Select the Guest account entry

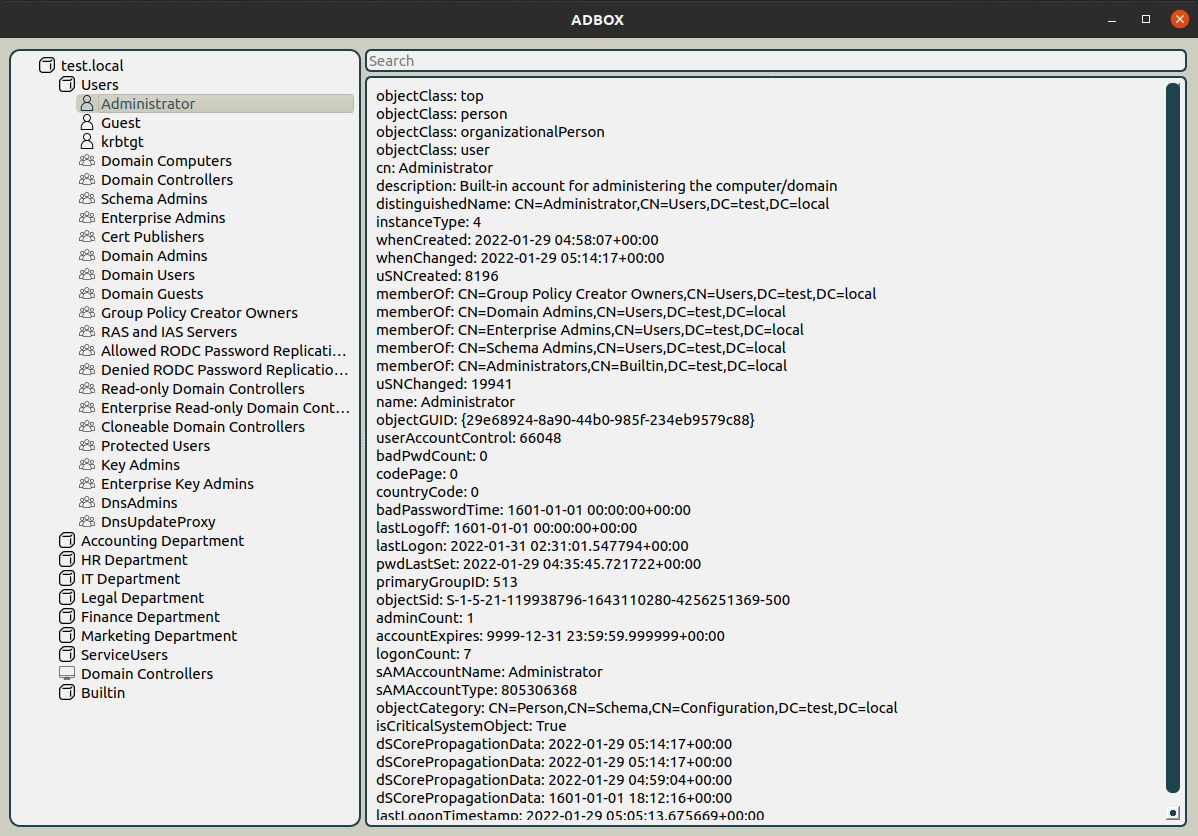coord(121,123)
